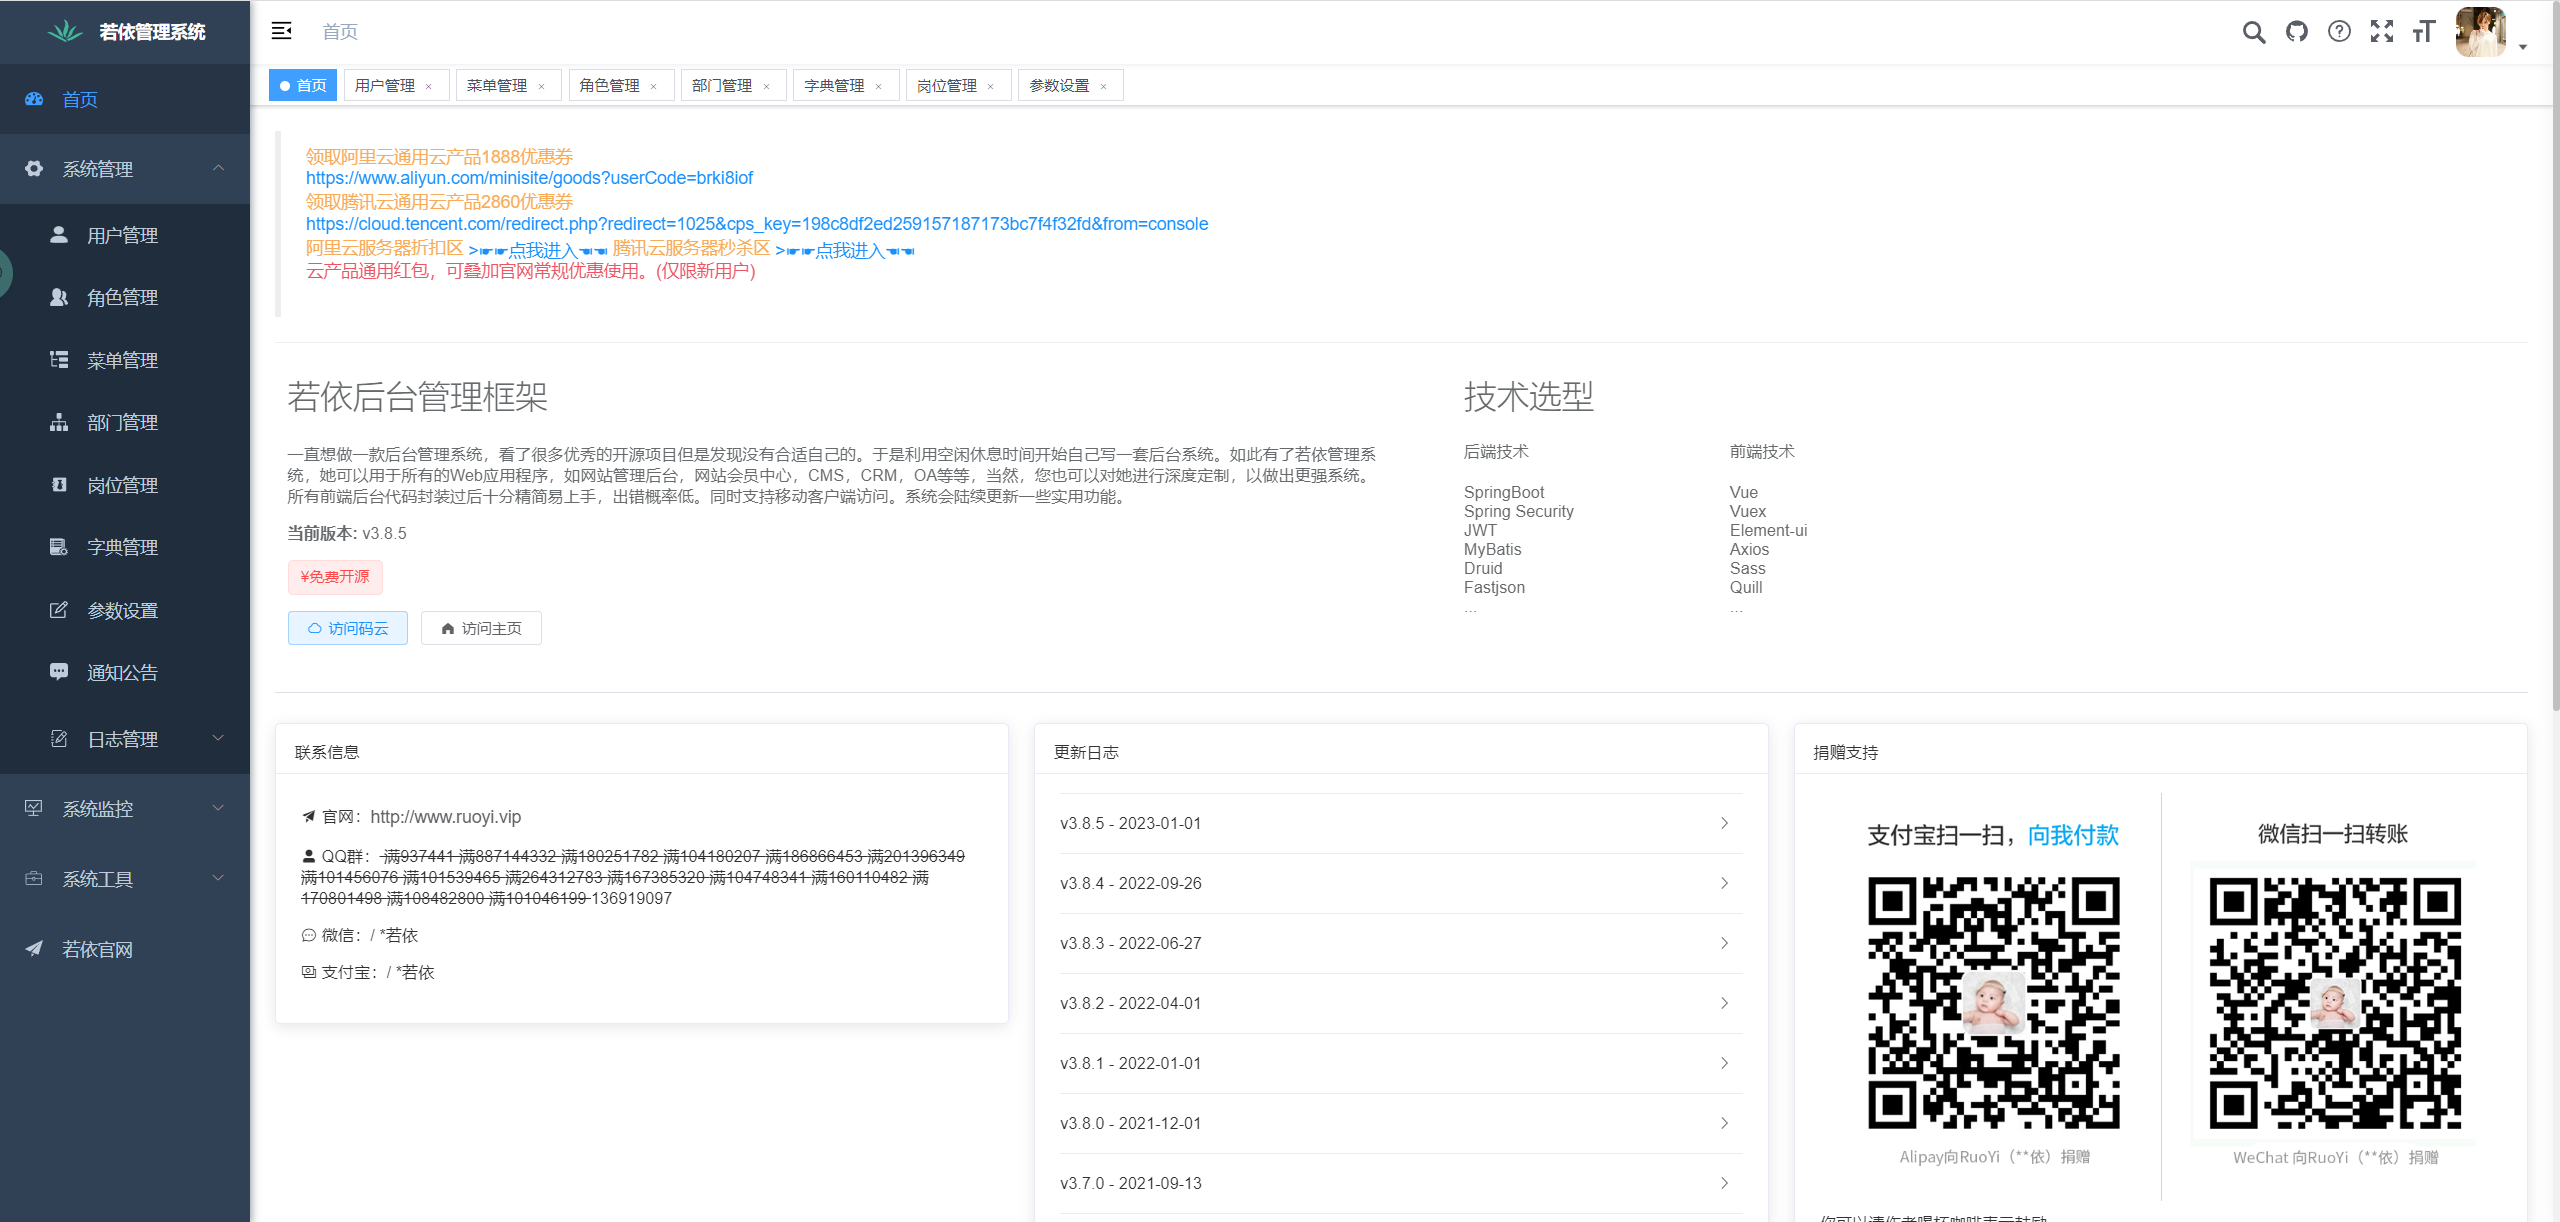Image resolution: width=2560 pixels, height=1222 pixels.
Task: Click the 访问主页 button
Action: coord(481,628)
